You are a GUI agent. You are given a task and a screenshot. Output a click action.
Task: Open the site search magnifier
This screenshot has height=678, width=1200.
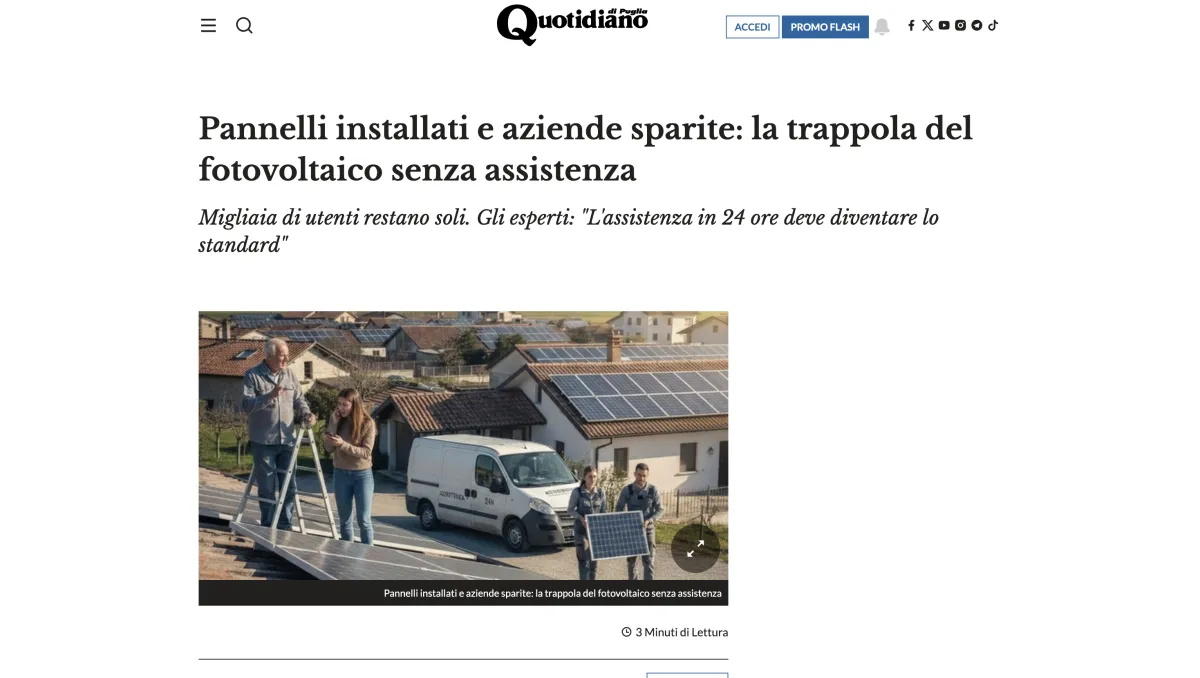click(x=244, y=26)
